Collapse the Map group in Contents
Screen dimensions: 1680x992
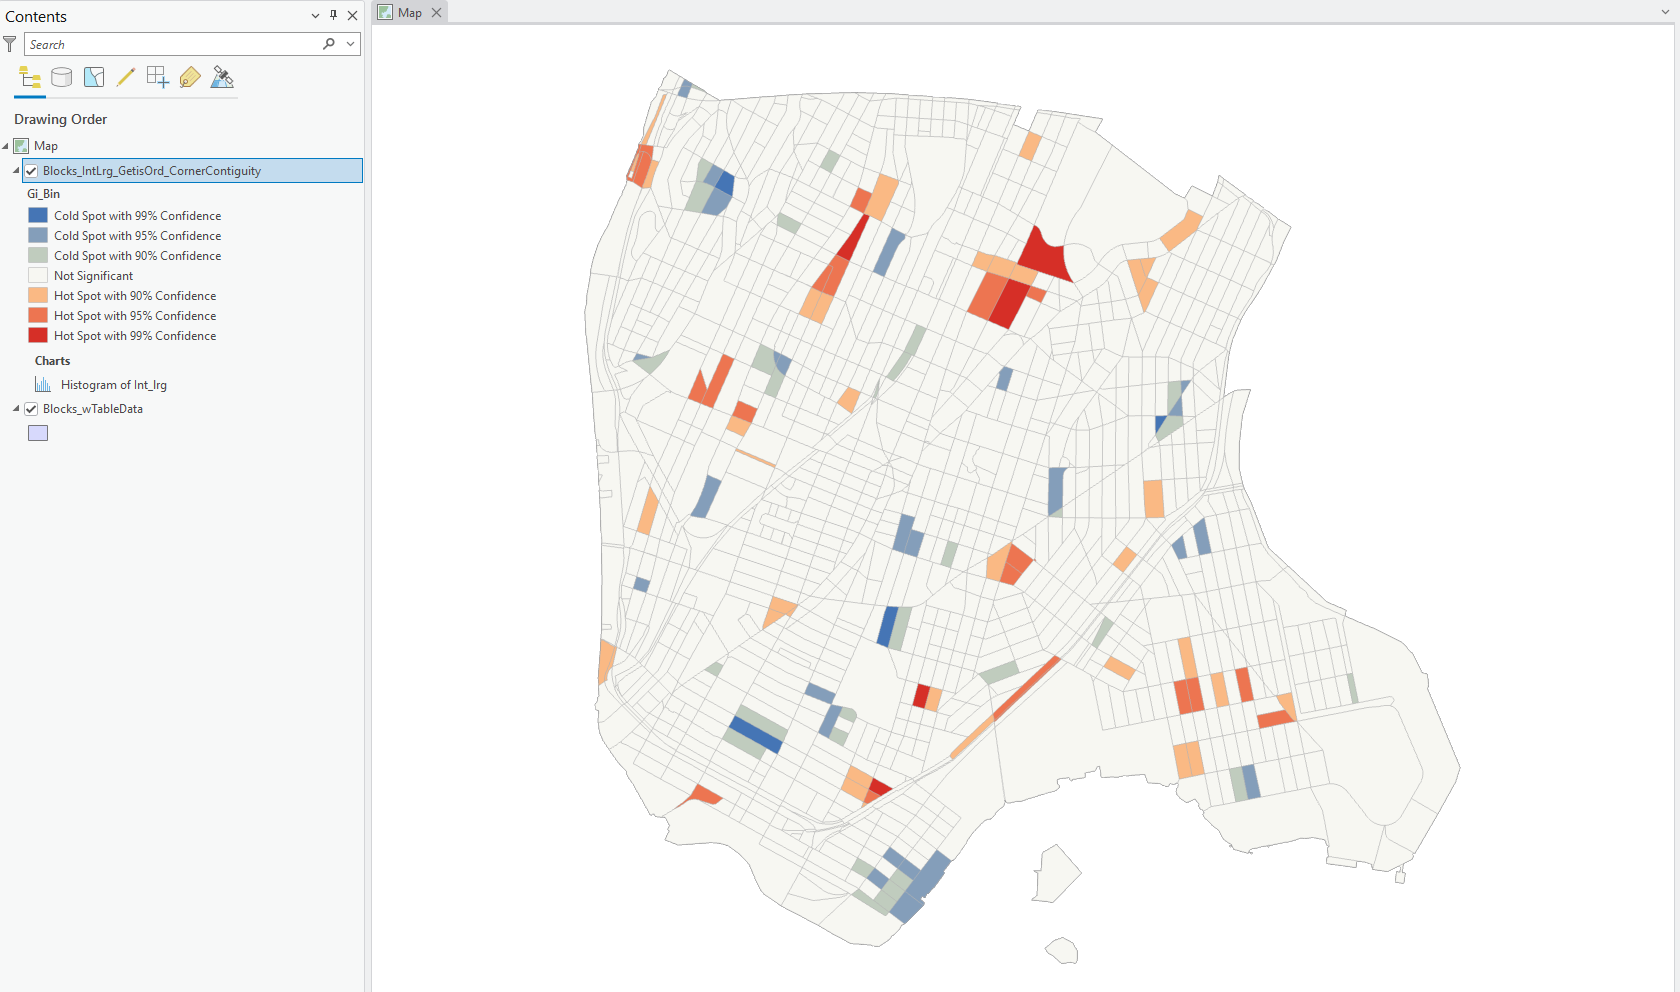coord(5,145)
